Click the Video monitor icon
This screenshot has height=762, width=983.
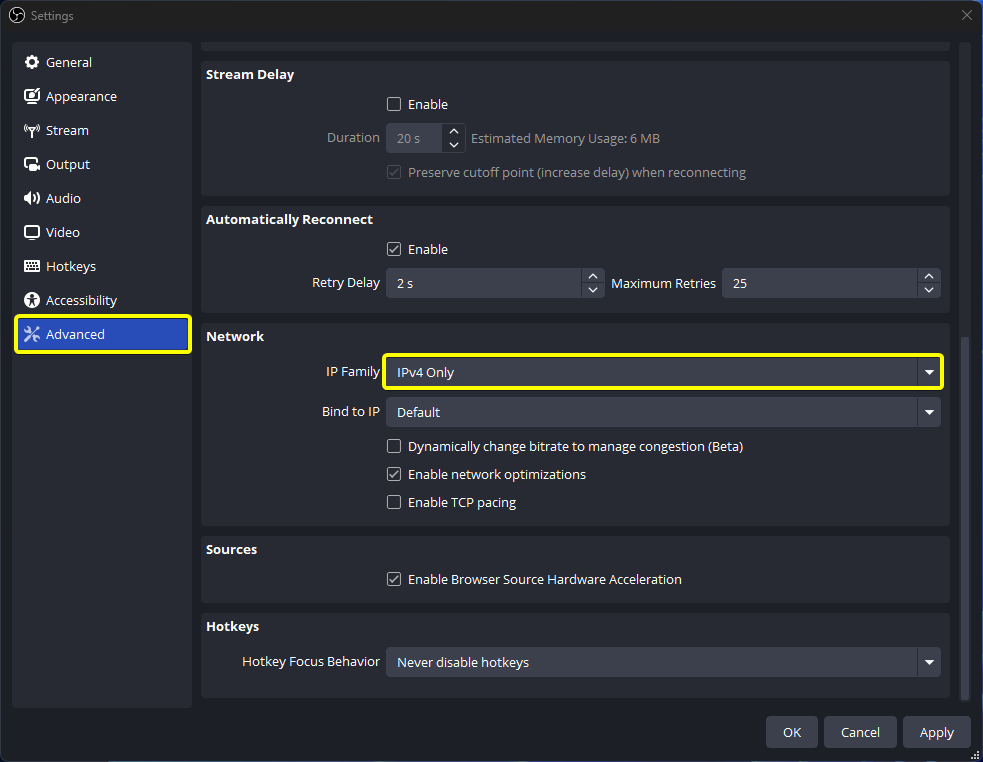coord(31,232)
